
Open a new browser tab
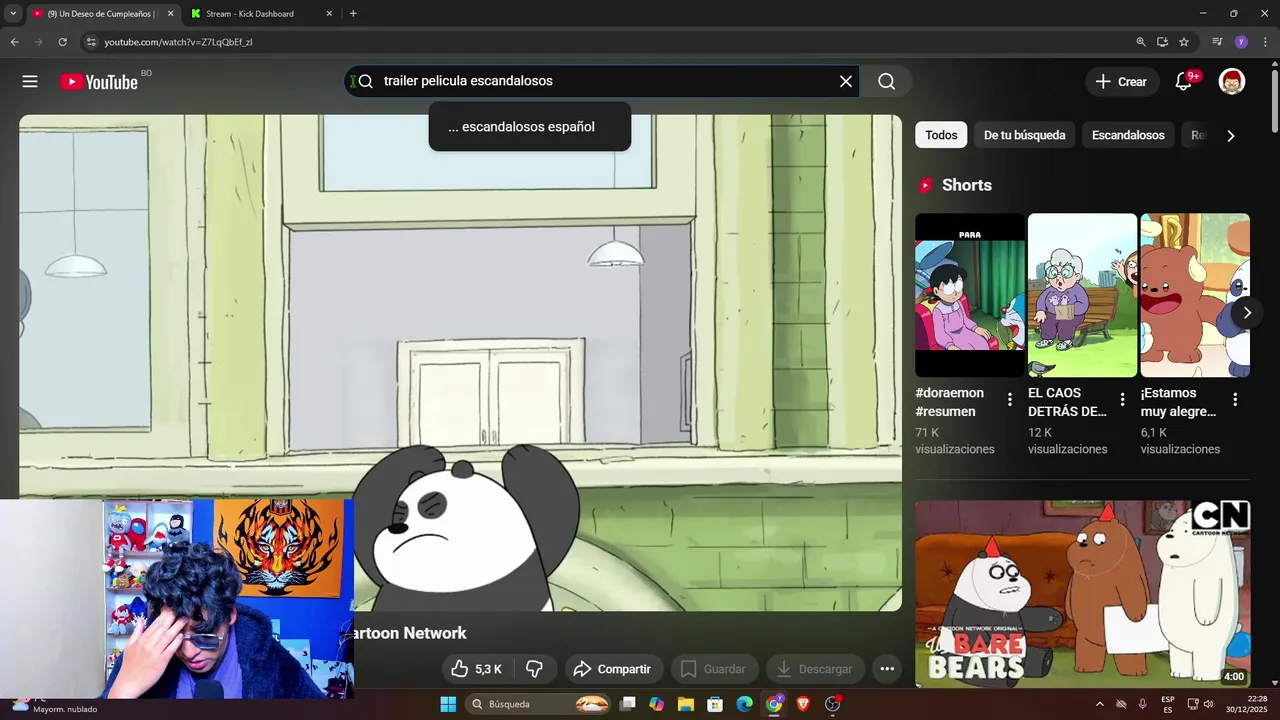pyautogui.click(x=353, y=14)
